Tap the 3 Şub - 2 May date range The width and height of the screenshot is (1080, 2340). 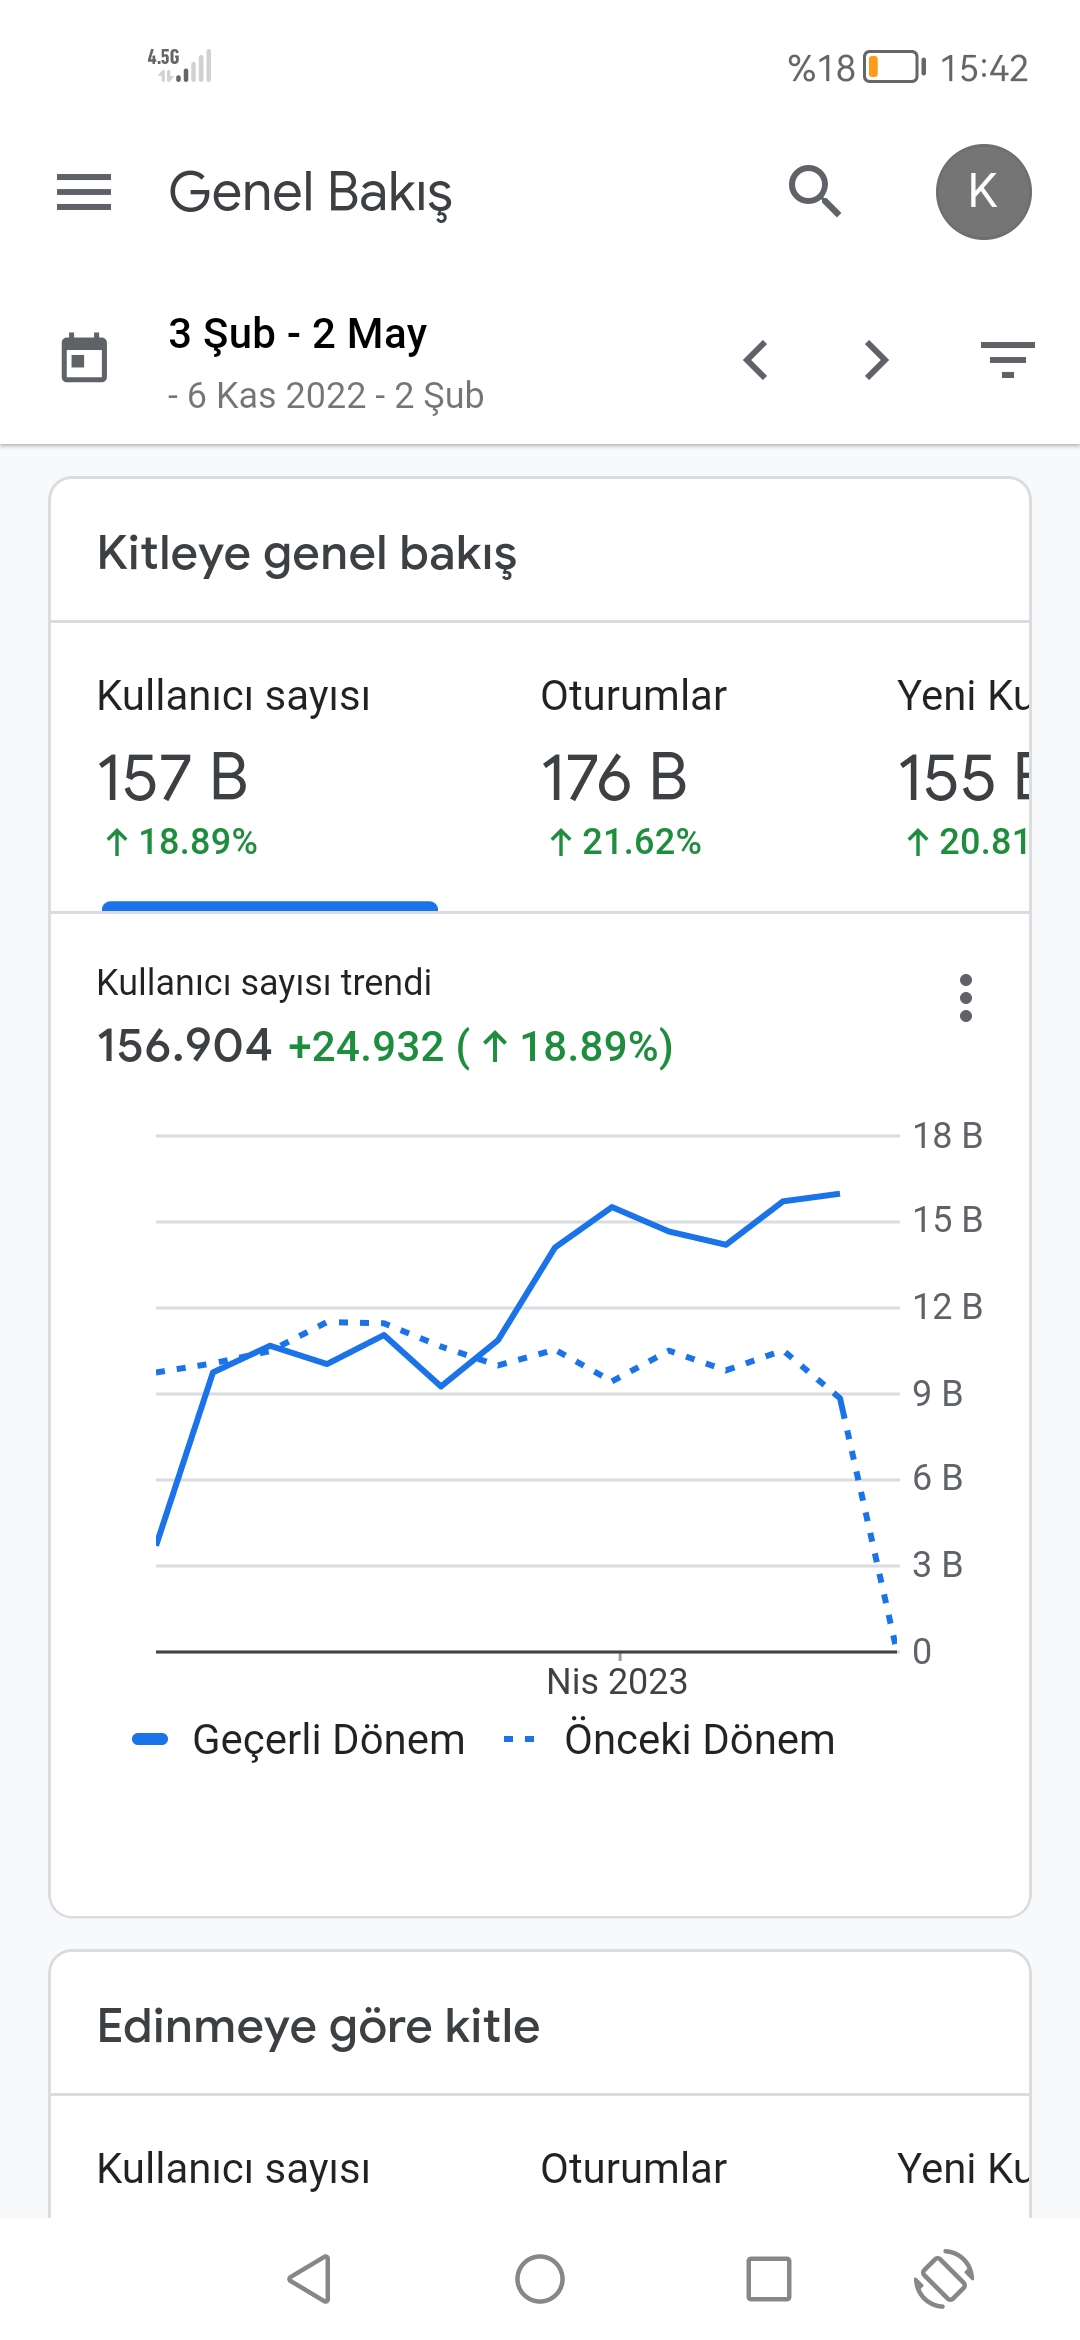[x=298, y=334]
